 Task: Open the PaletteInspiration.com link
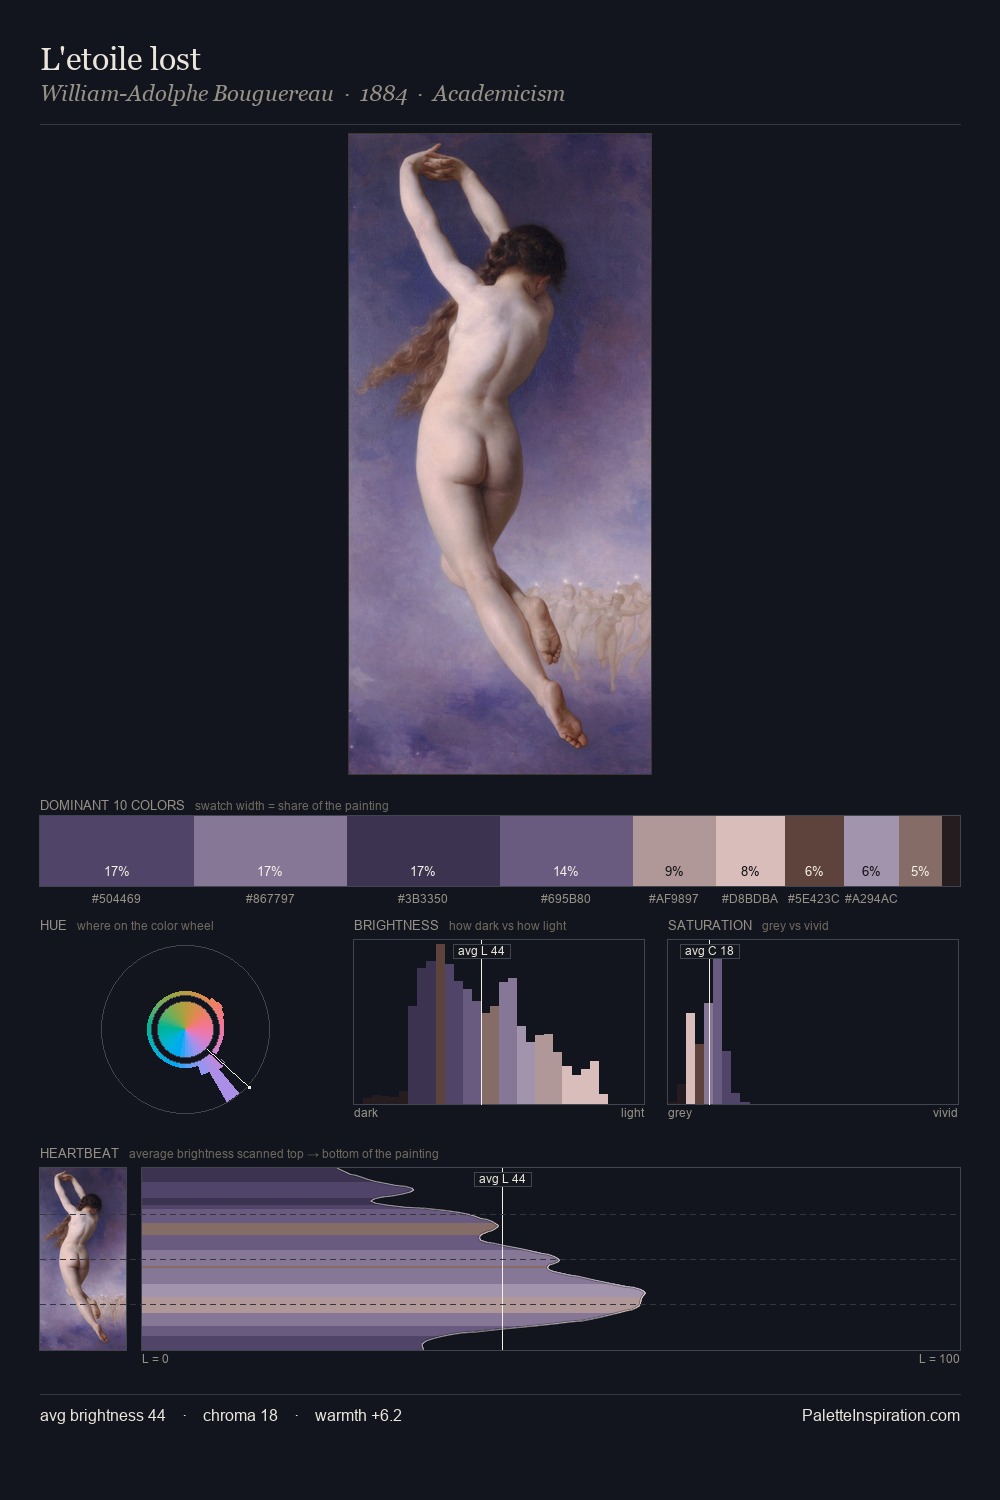pyautogui.click(x=881, y=1415)
